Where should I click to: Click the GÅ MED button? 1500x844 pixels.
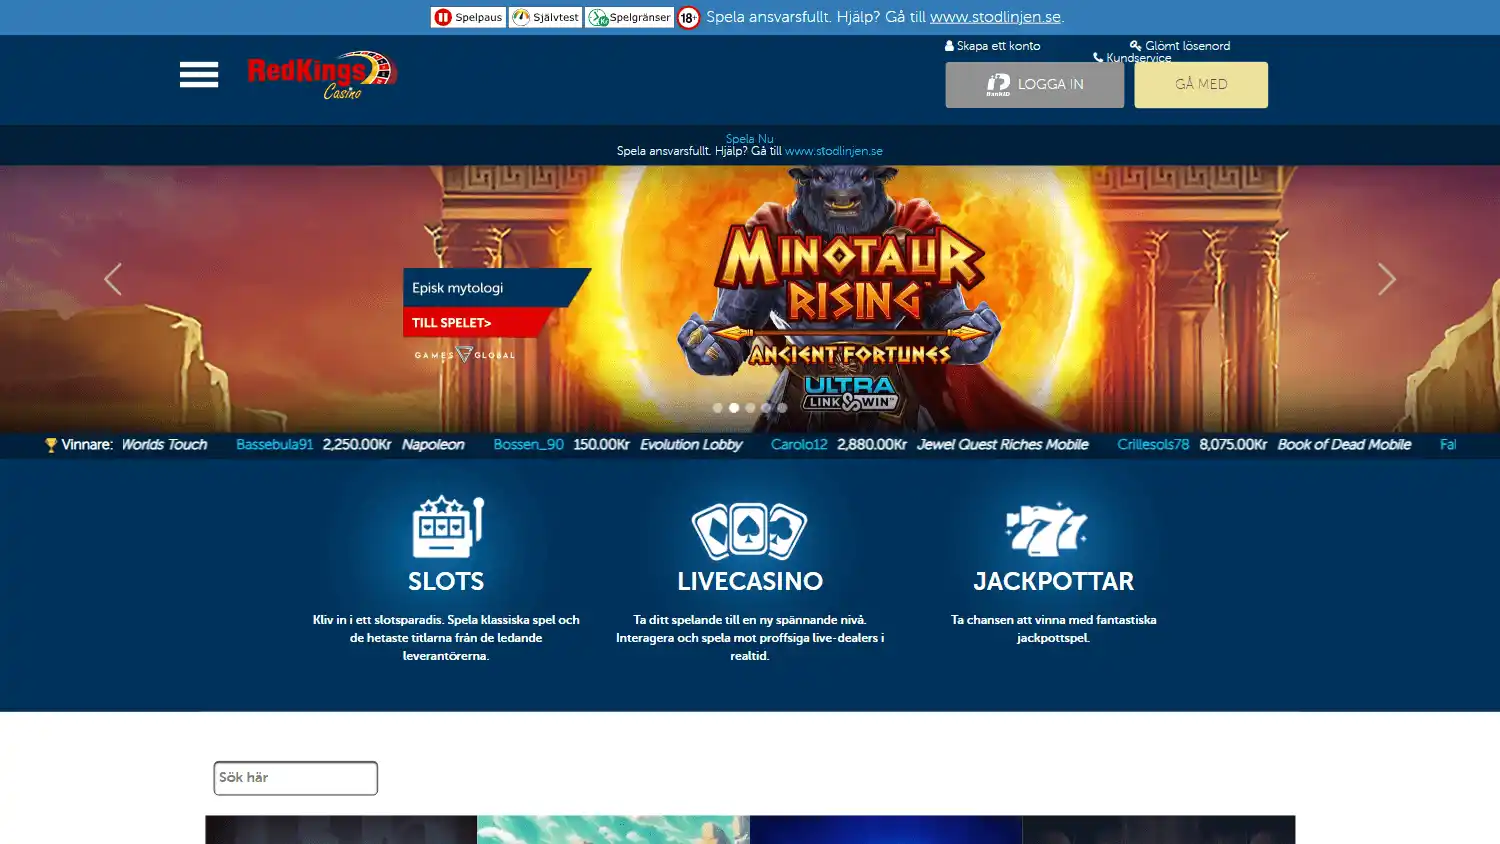(x=1201, y=85)
